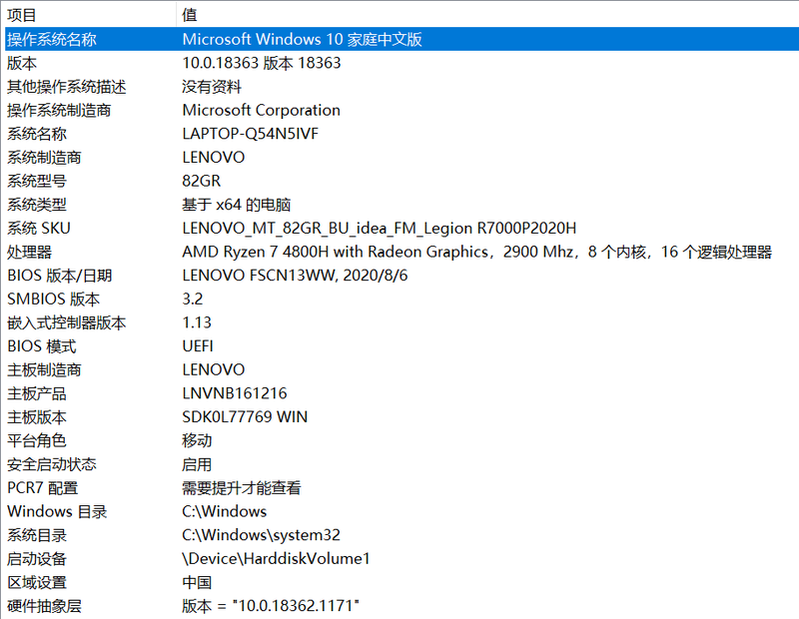
Task: Click the LENOVO_MT_82GR_BU_idea_FM_Legion R7000P2020H value
Action: click(x=379, y=228)
